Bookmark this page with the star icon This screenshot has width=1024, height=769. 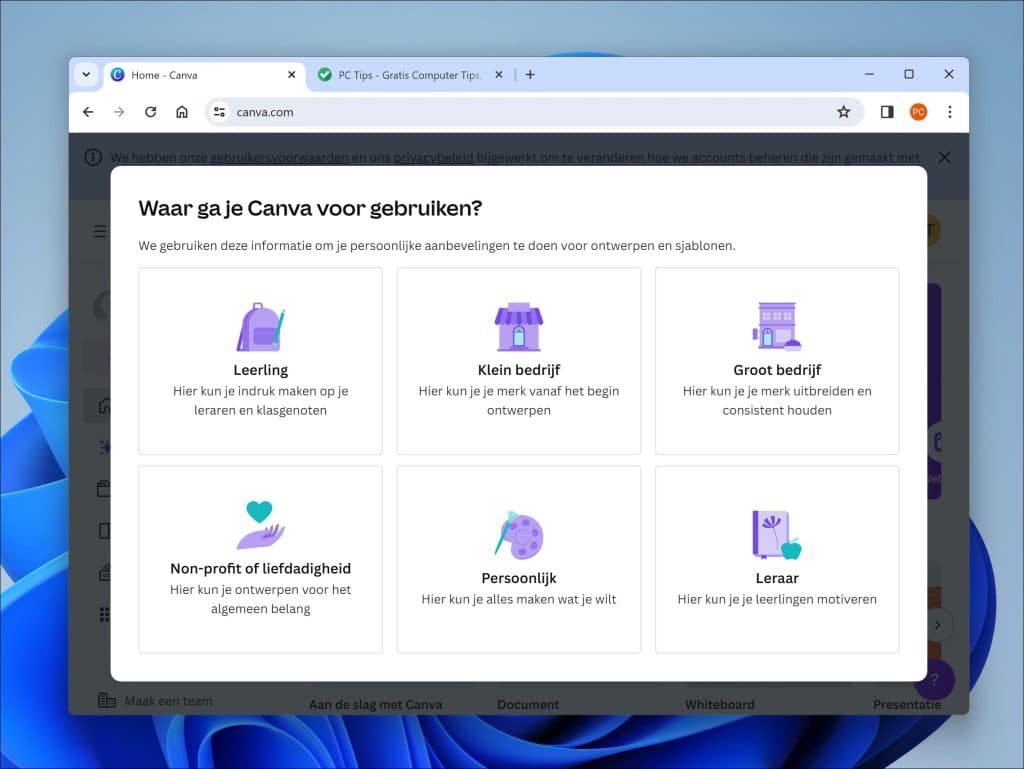click(843, 112)
